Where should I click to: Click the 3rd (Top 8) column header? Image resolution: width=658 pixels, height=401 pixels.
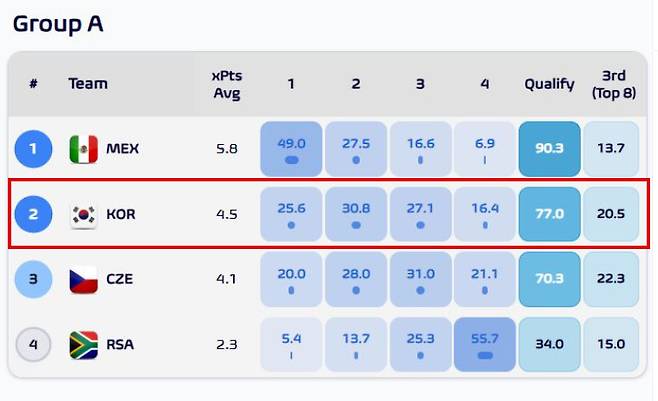point(611,84)
